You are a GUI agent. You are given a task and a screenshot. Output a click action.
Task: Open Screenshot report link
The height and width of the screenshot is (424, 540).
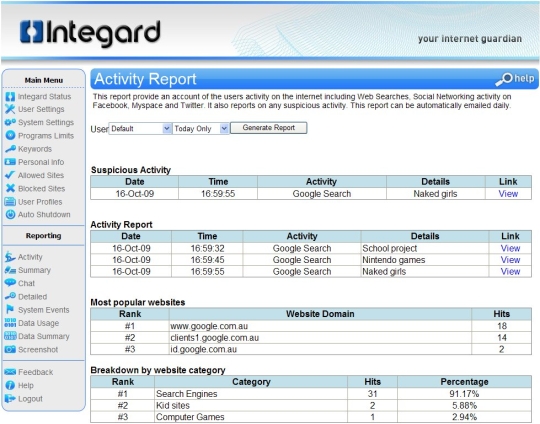pyautogui.click(x=38, y=350)
